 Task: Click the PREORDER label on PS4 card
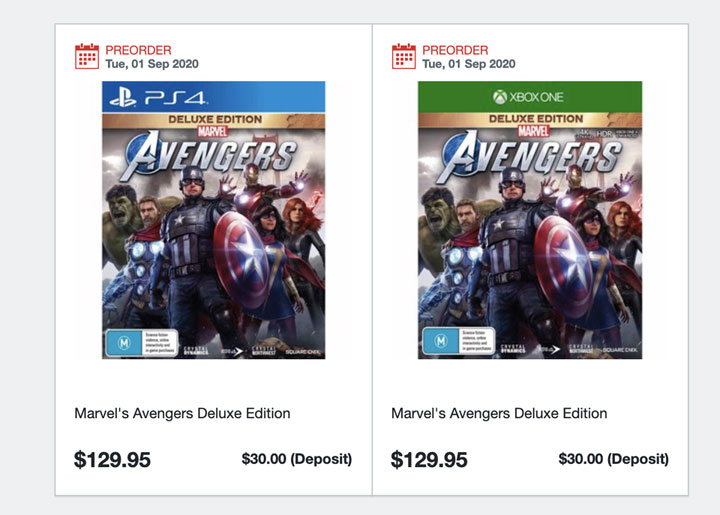click(138, 50)
